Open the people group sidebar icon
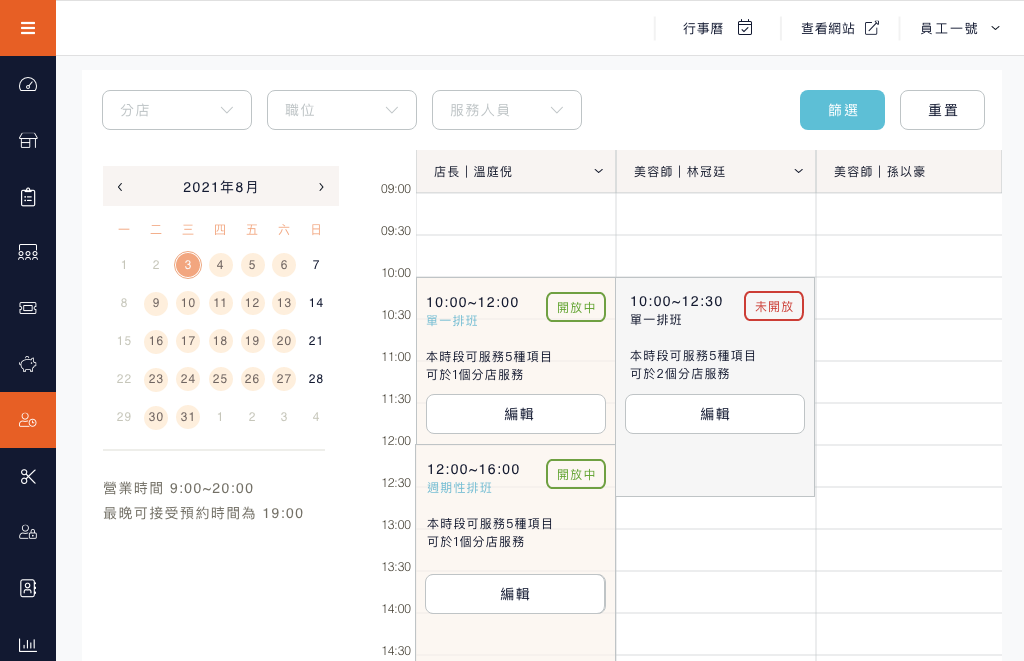 [x=27, y=252]
